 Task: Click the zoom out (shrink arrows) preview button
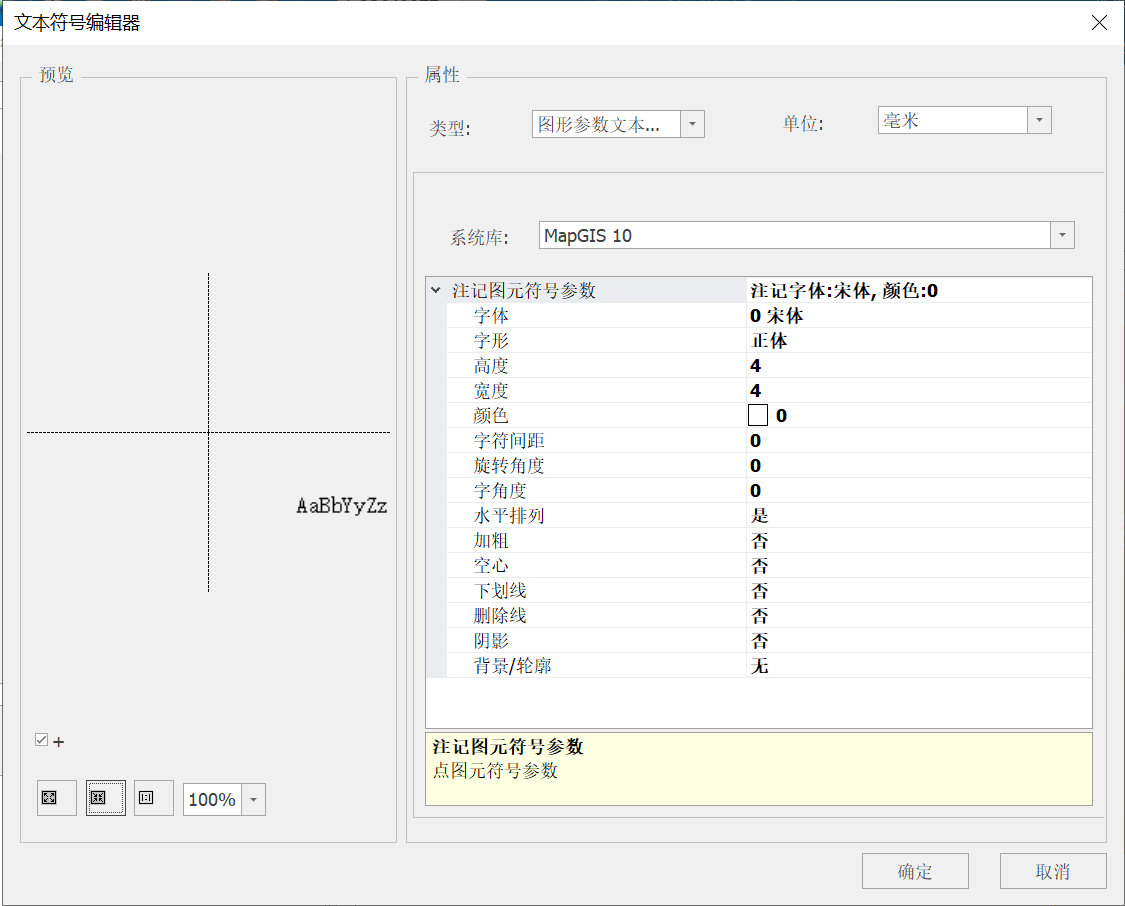click(x=105, y=798)
